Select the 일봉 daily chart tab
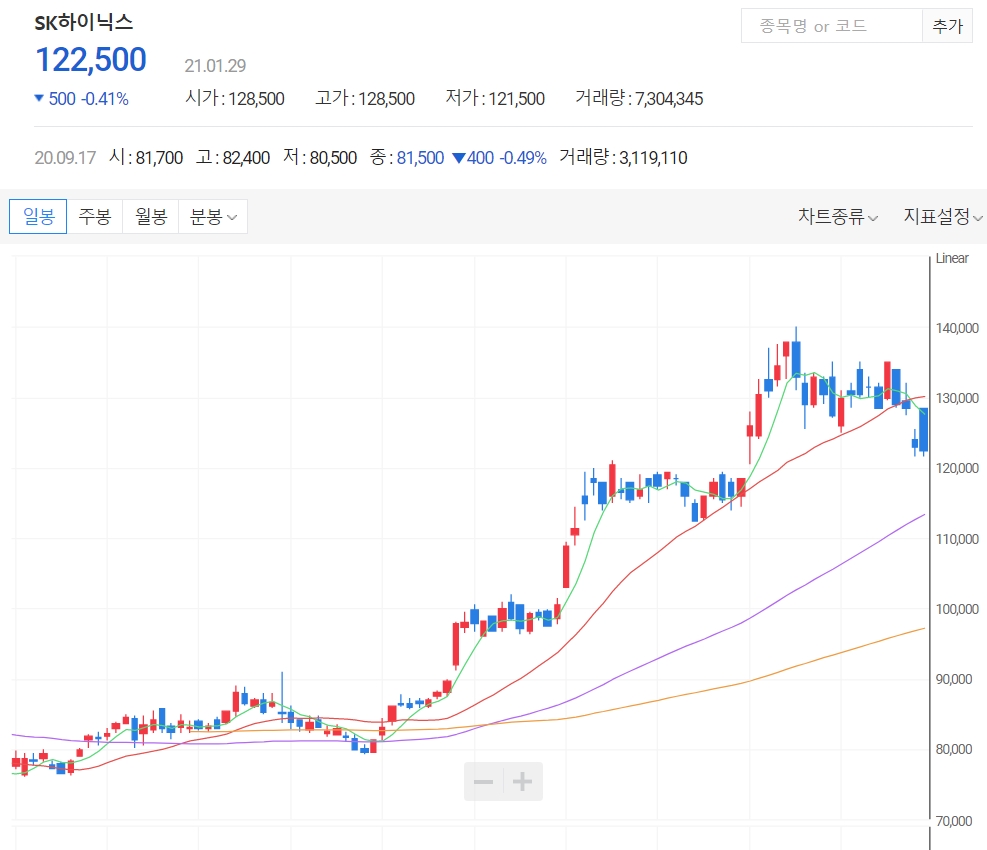Viewport: 987px width, 850px height. pos(38,217)
